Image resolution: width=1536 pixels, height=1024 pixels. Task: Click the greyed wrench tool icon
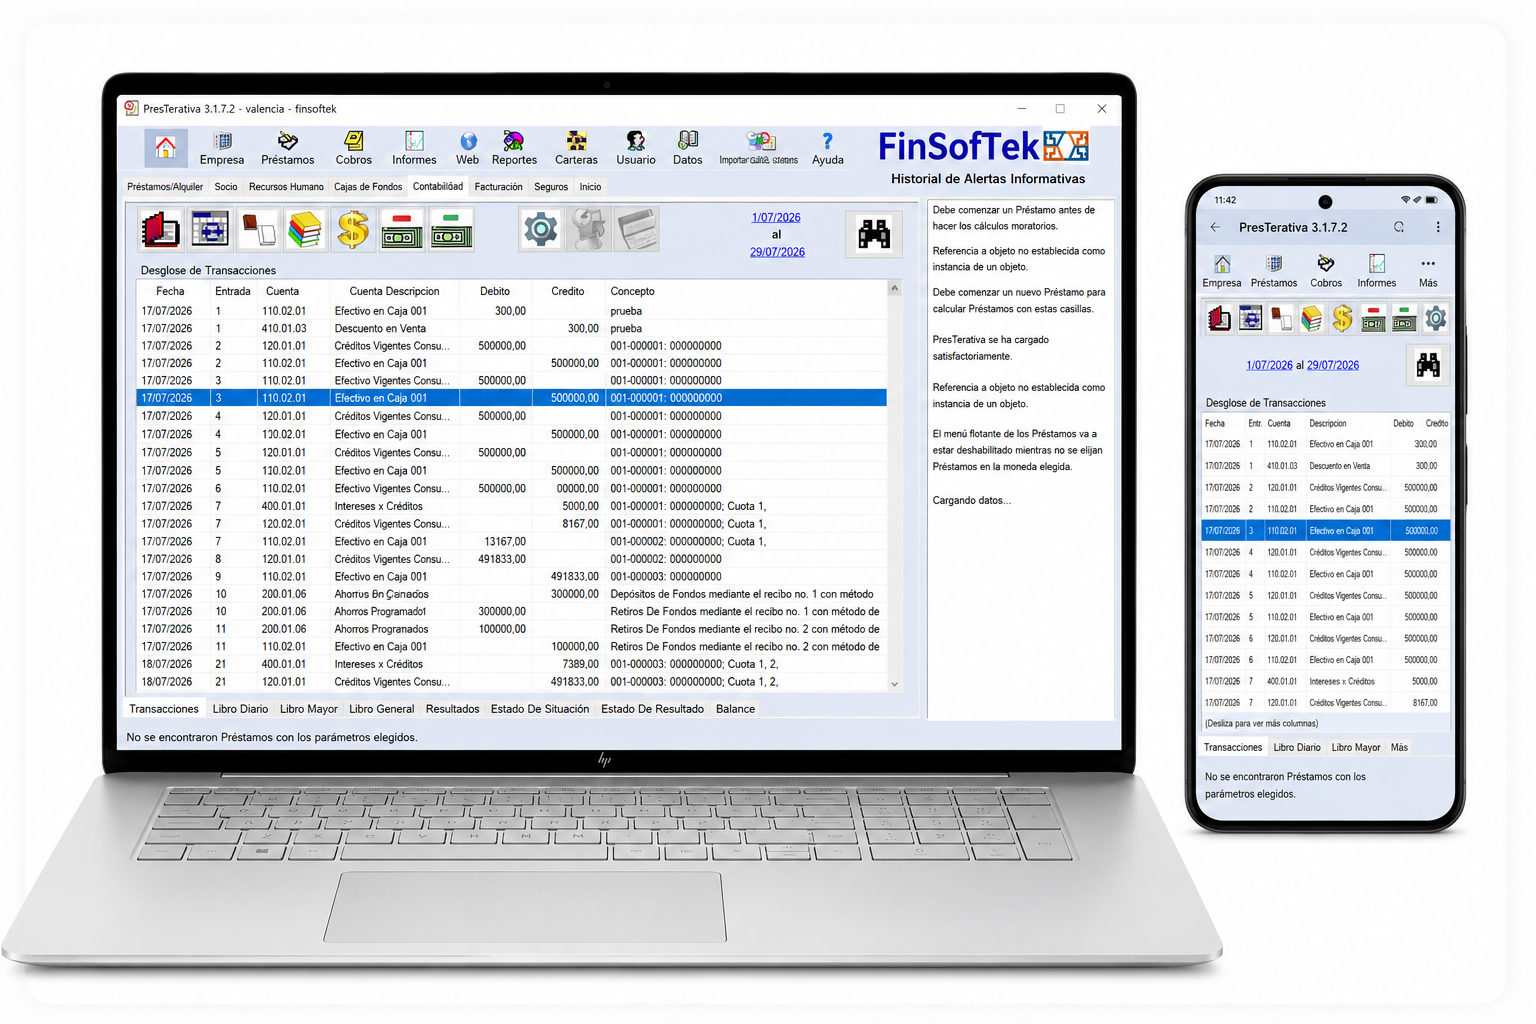coord(589,230)
